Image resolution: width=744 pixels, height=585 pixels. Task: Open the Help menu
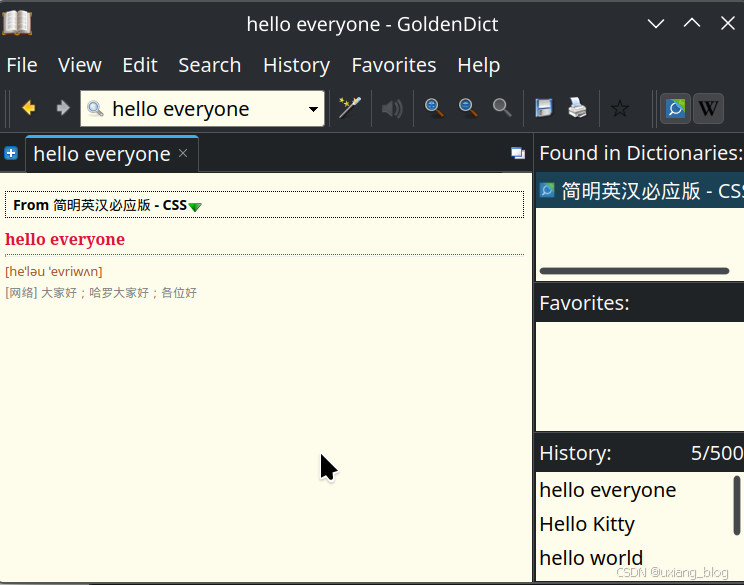coord(479,65)
